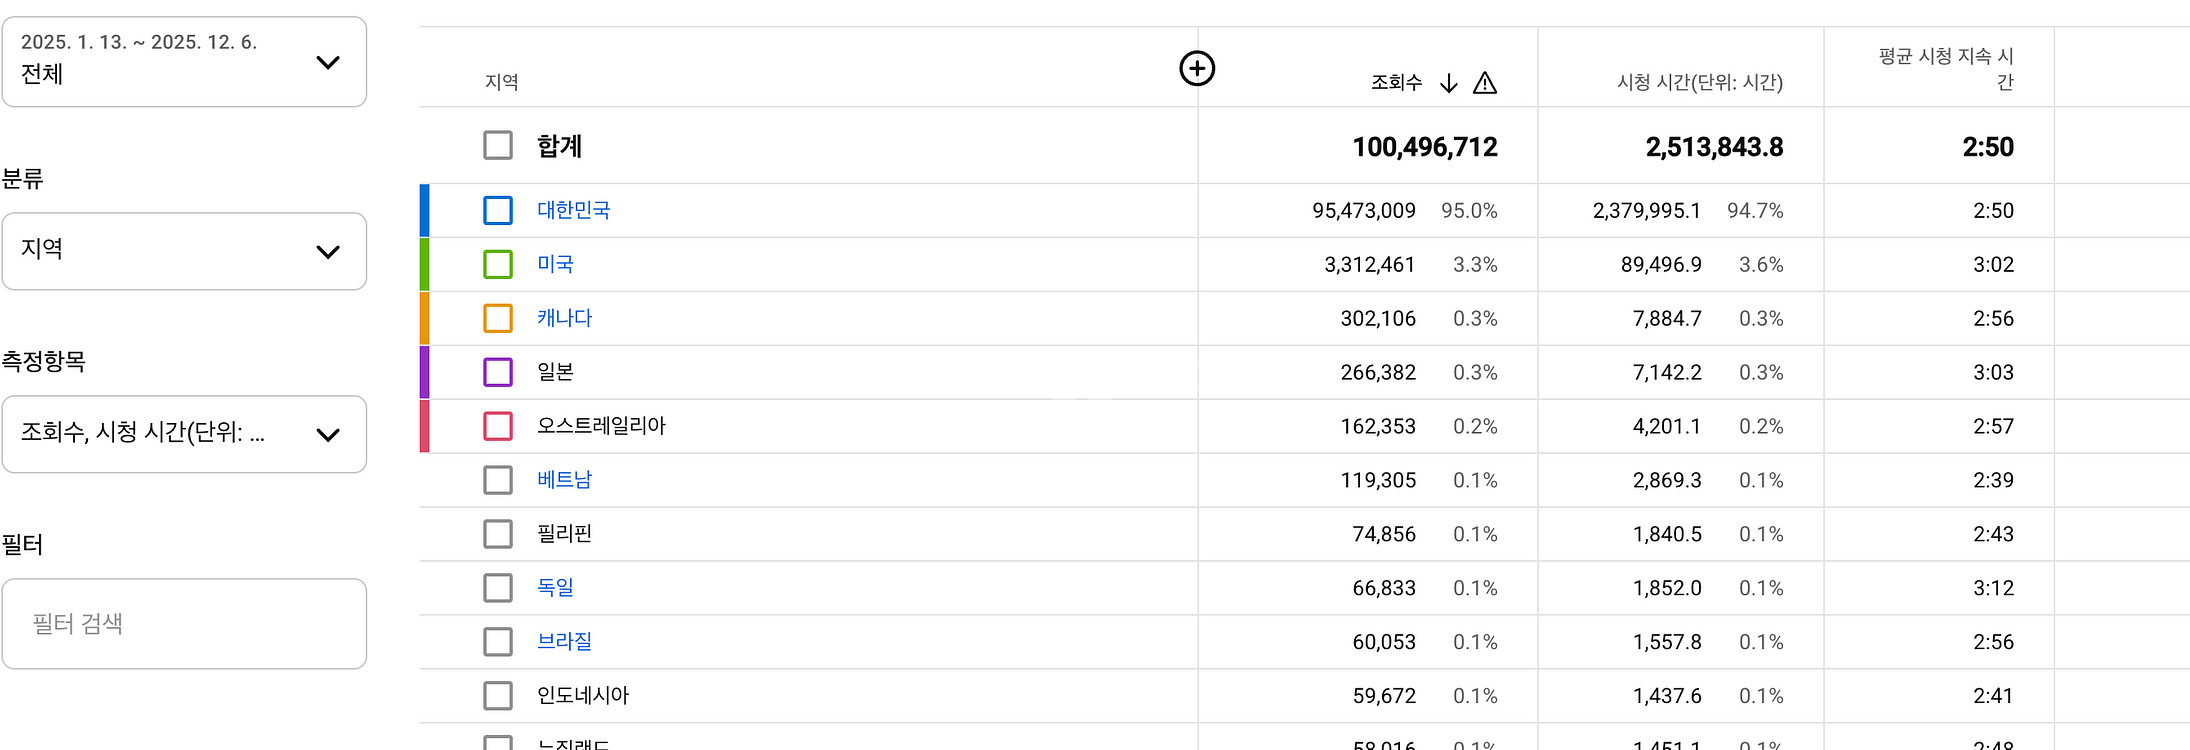The width and height of the screenshot is (2190, 750).
Task: Check the 베트남 row checkbox
Action: [x=497, y=480]
